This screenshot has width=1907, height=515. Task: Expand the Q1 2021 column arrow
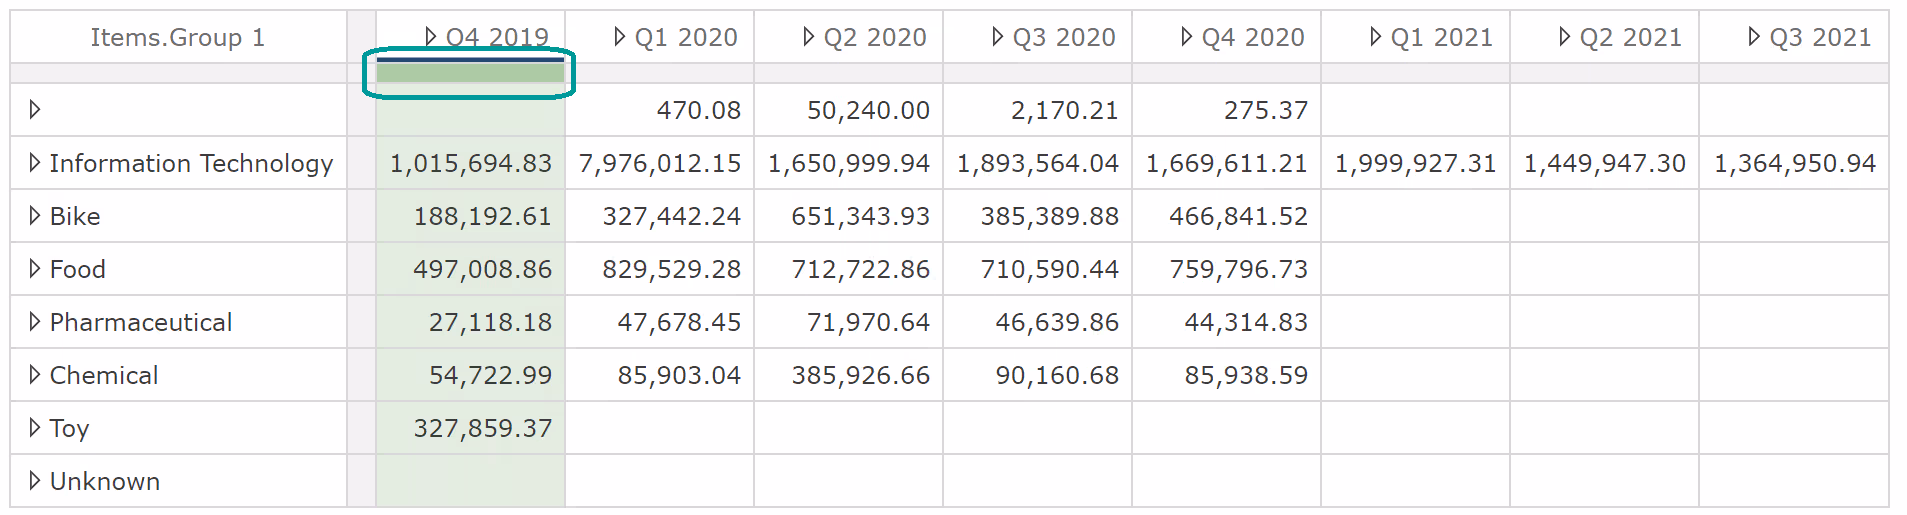pyautogui.click(x=1376, y=37)
